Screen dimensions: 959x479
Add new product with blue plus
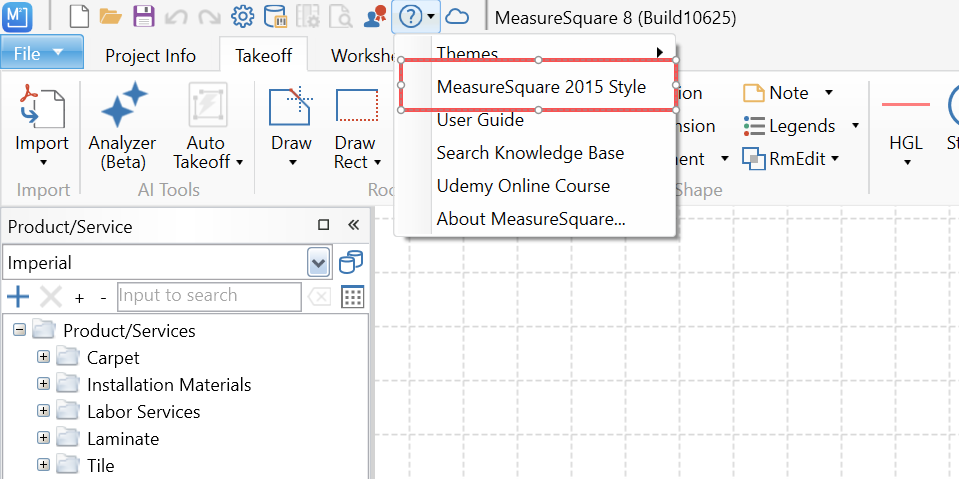pos(18,297)
